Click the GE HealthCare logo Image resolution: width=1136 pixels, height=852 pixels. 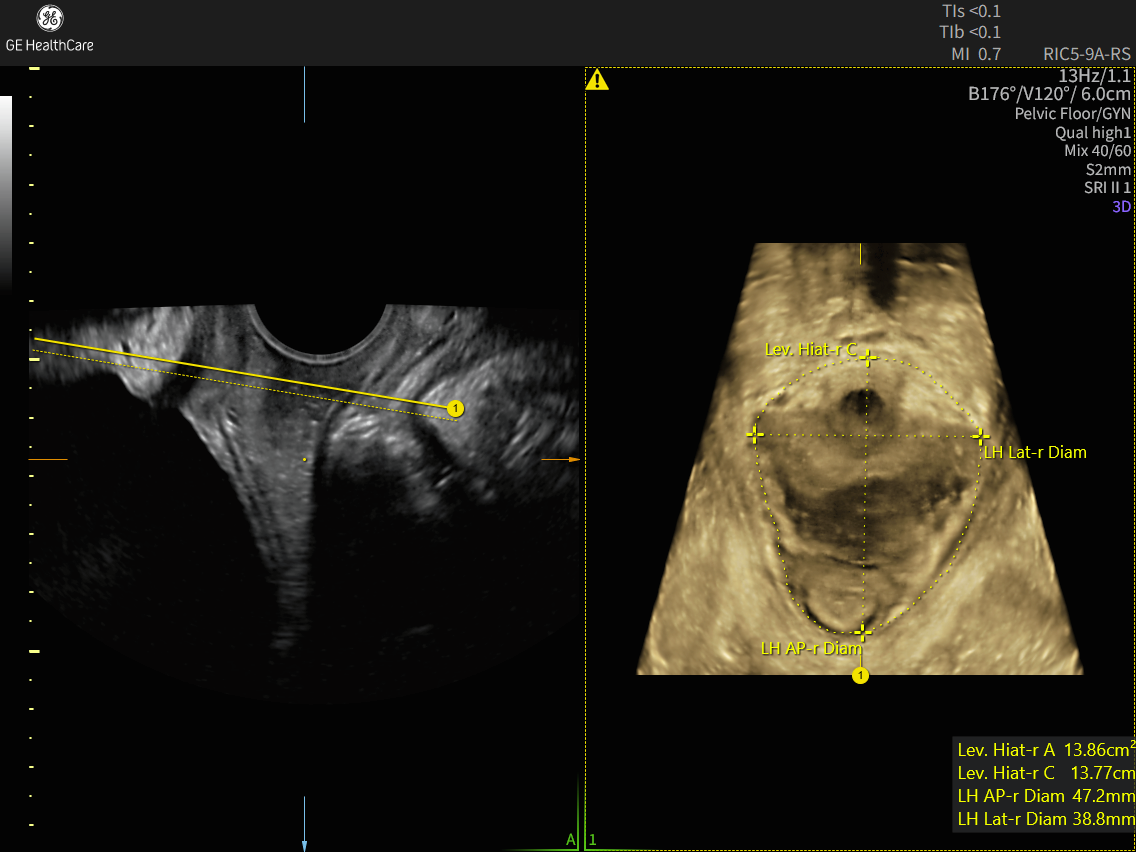click(x=49, y=29)
